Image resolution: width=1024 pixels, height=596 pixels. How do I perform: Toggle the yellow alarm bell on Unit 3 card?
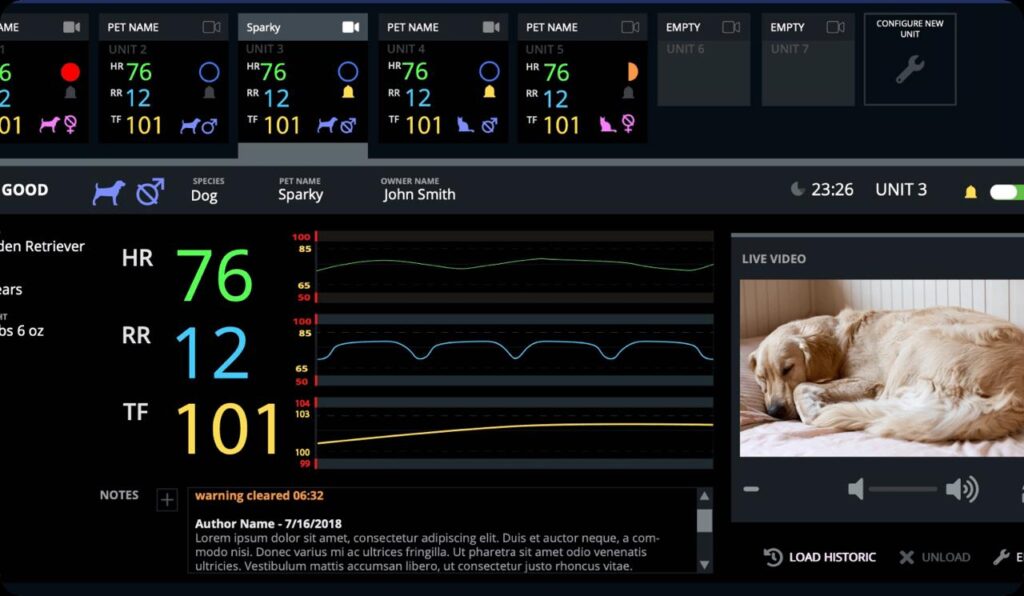click(348, 93)
